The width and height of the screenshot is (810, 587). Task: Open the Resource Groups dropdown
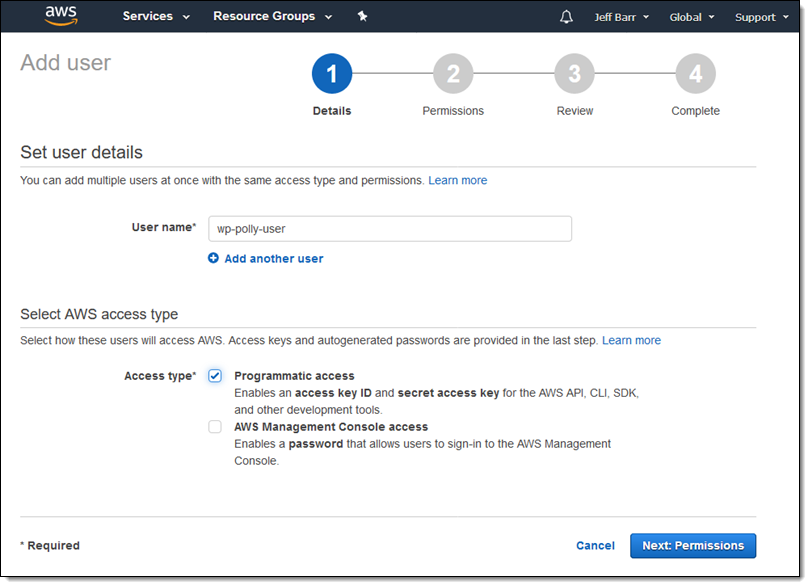click(272, 16)
